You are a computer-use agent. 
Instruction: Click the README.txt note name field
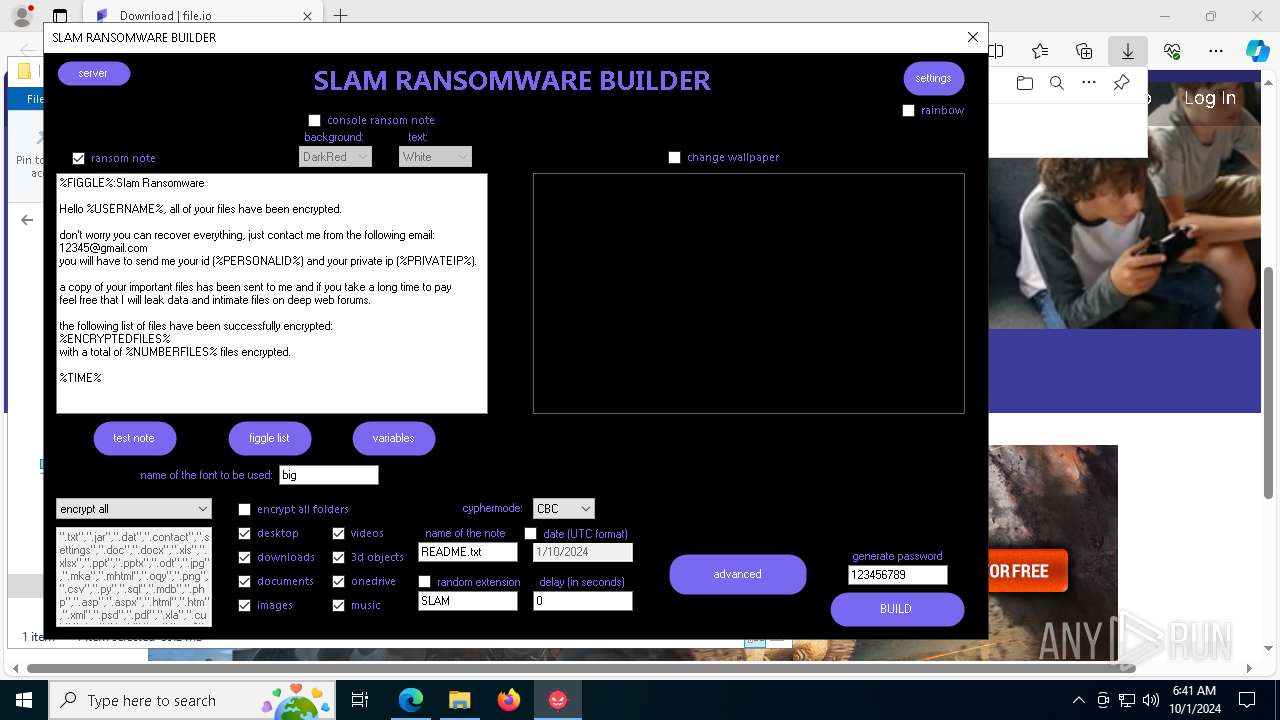click(x=468, y=552)
